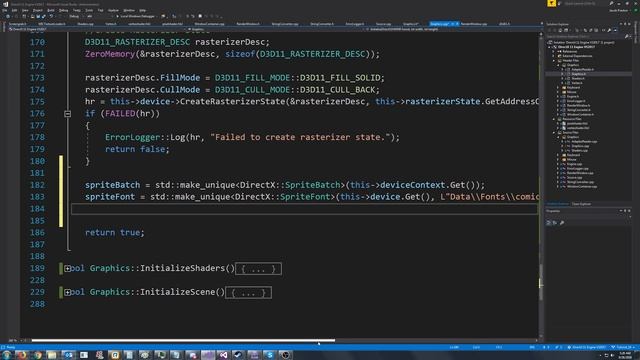Open Steam from the taskbar
This screenshot has width=640, height=360.
[238, 355]
